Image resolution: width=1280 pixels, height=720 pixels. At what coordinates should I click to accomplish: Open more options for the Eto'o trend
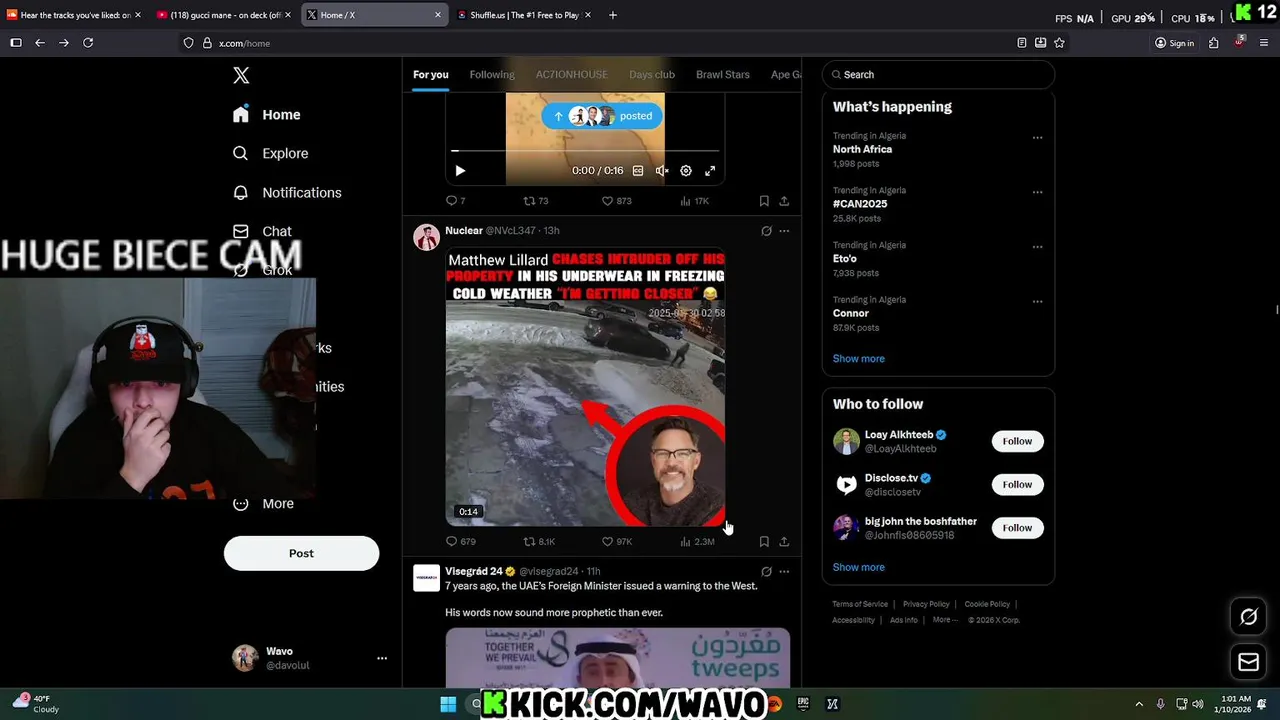(x=1037, y=247)
